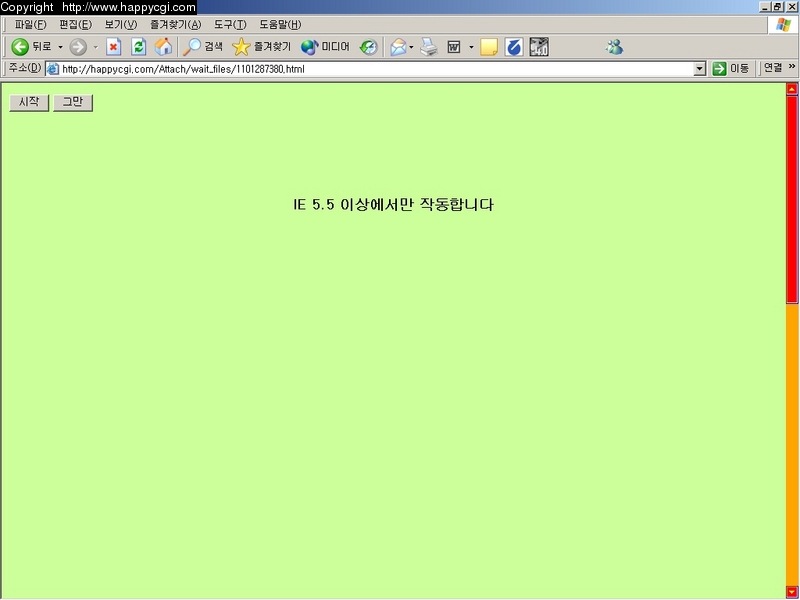Click the Edit with Word icon
Viewport: 800px width, 600px height.
[x=454, y=47]
